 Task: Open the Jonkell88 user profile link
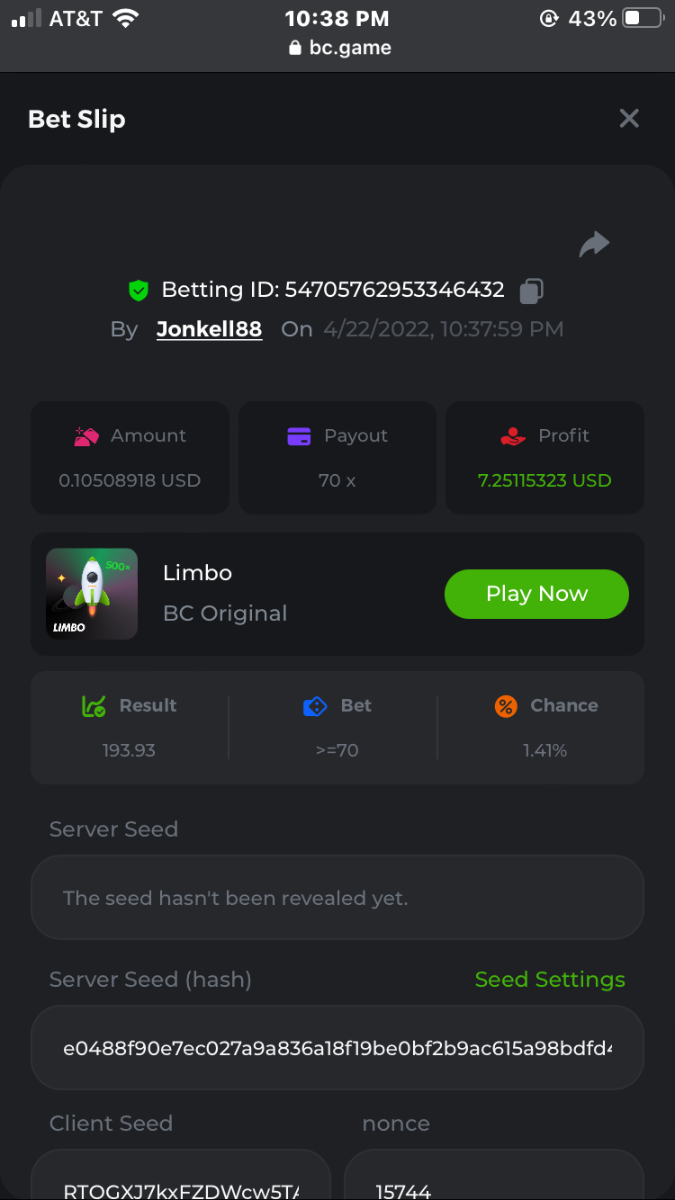pyautogui.click(x=209, y=329)
